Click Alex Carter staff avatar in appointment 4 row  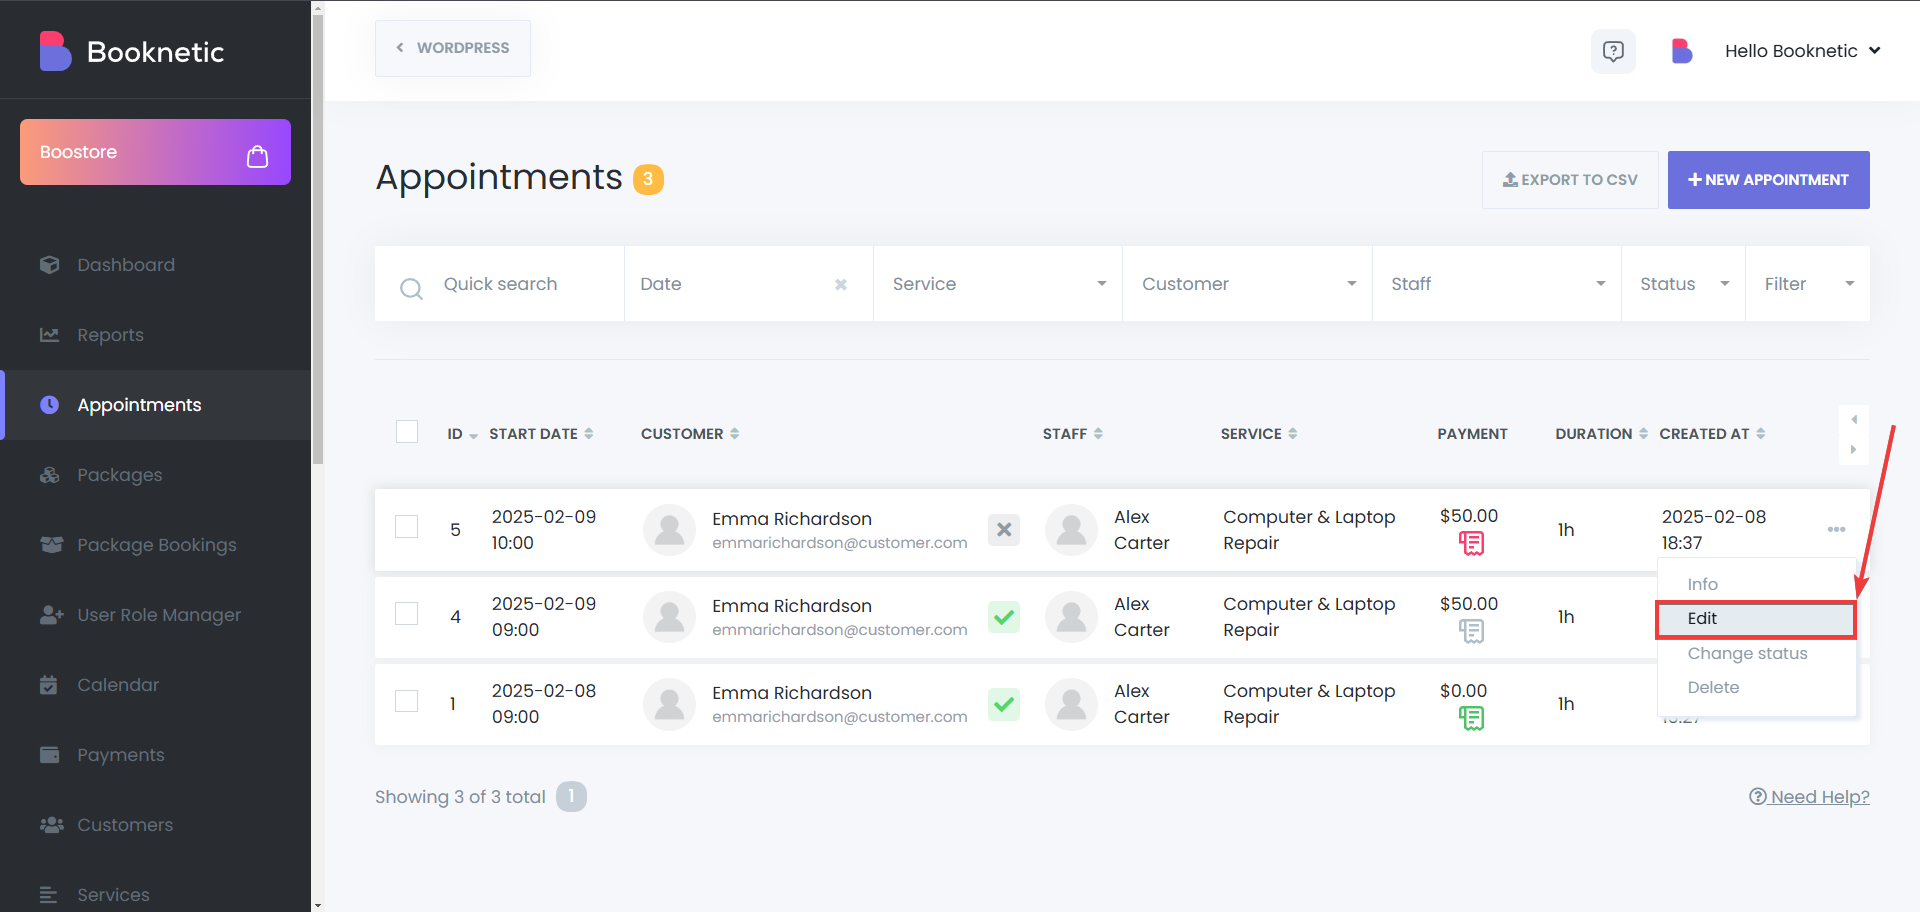1071,617
